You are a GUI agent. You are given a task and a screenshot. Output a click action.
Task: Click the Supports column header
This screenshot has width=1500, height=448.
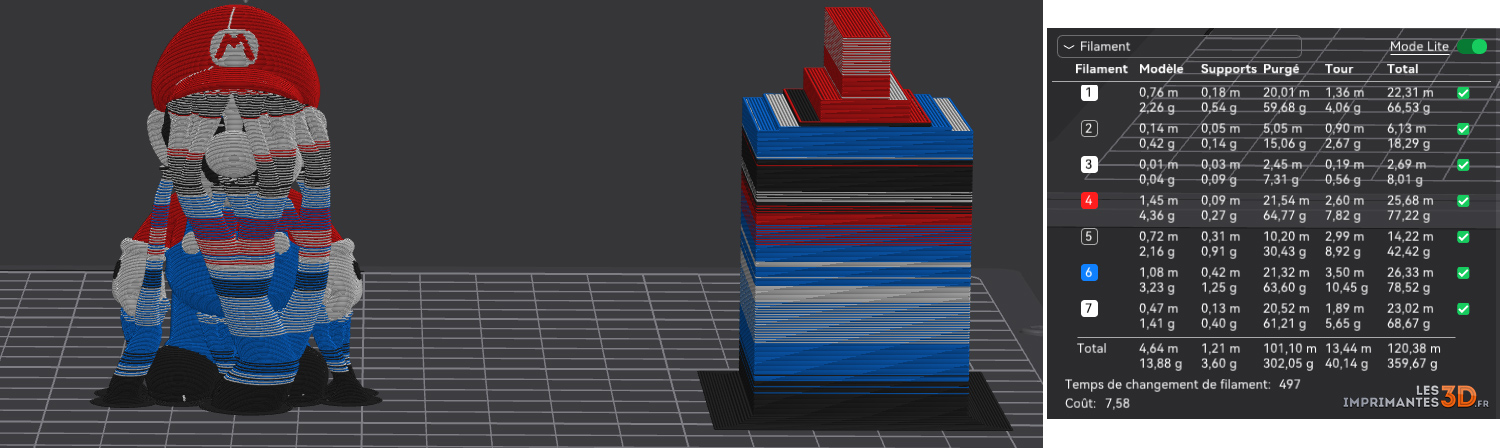coord(1229,69)
